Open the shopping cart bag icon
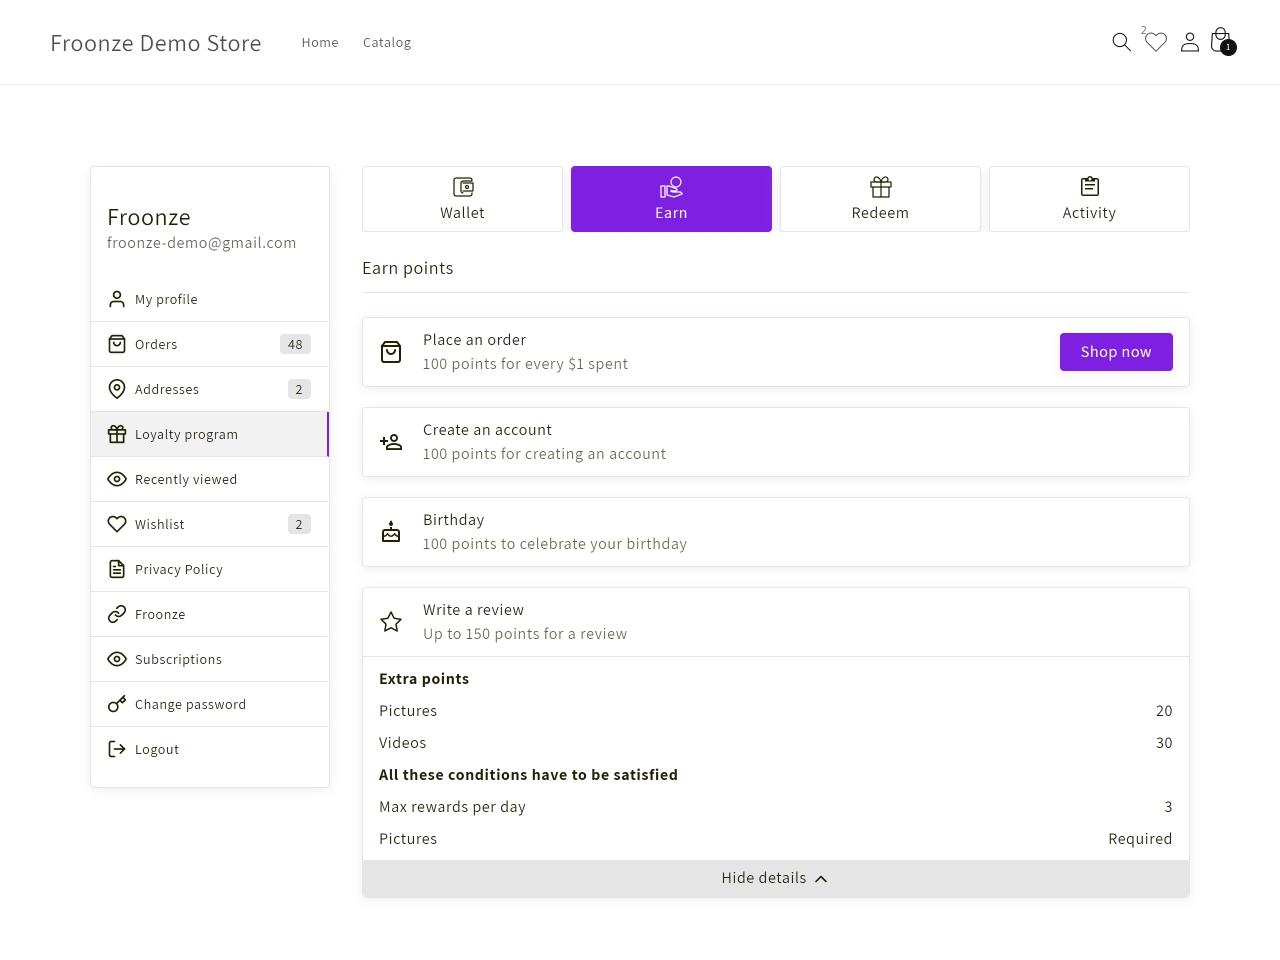 coord(1221,41)
